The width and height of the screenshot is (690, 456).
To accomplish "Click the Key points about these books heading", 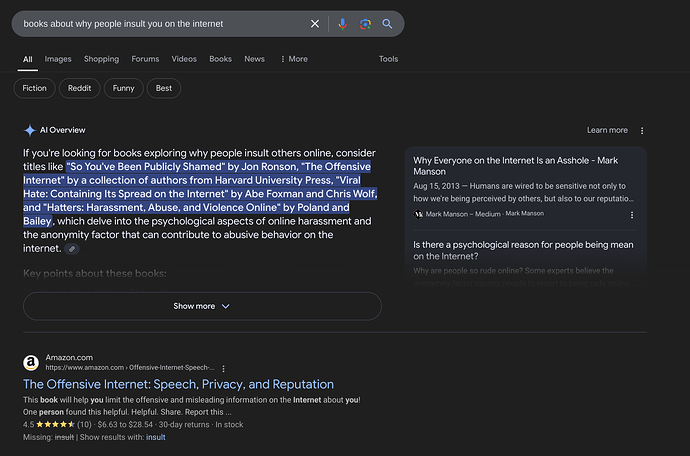I will [95, 273].
